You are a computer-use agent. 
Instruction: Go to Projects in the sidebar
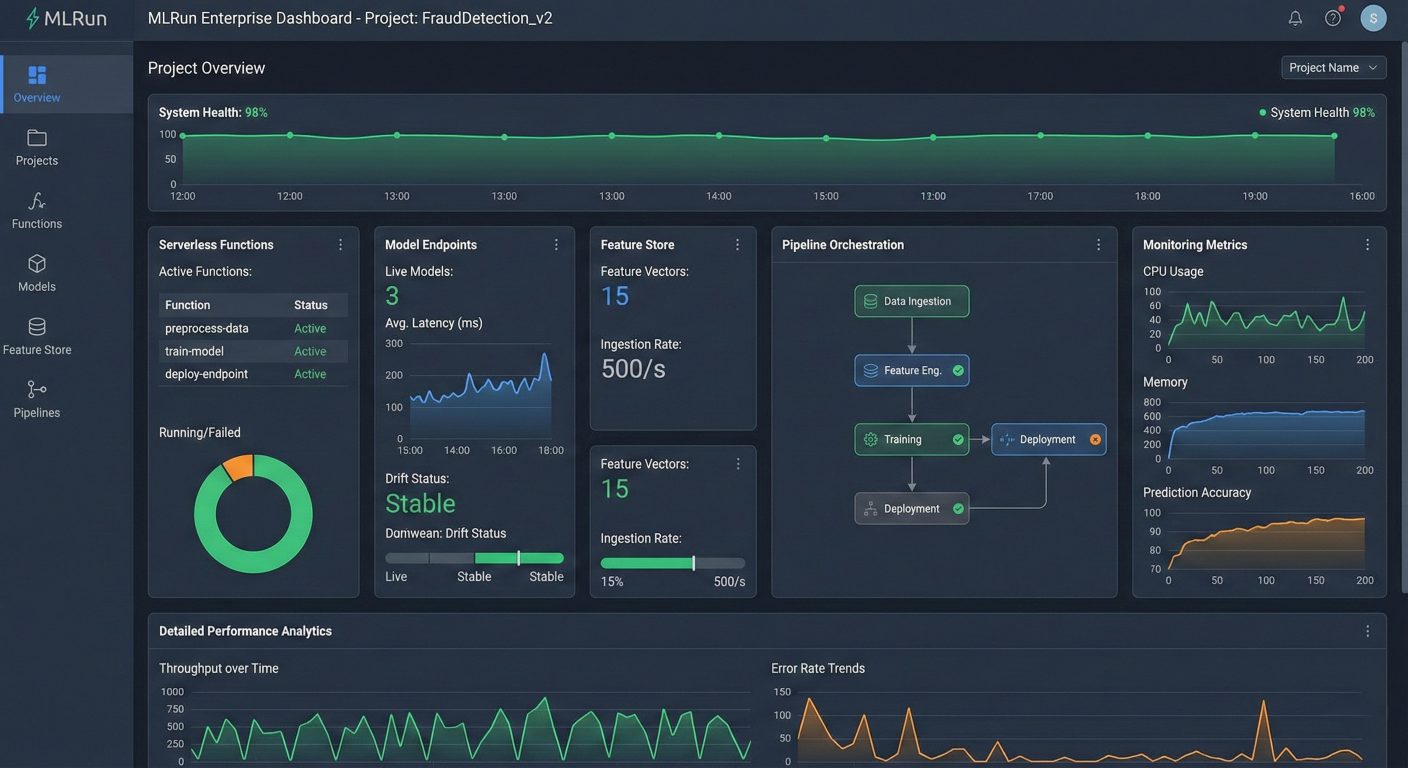[37, 147]
